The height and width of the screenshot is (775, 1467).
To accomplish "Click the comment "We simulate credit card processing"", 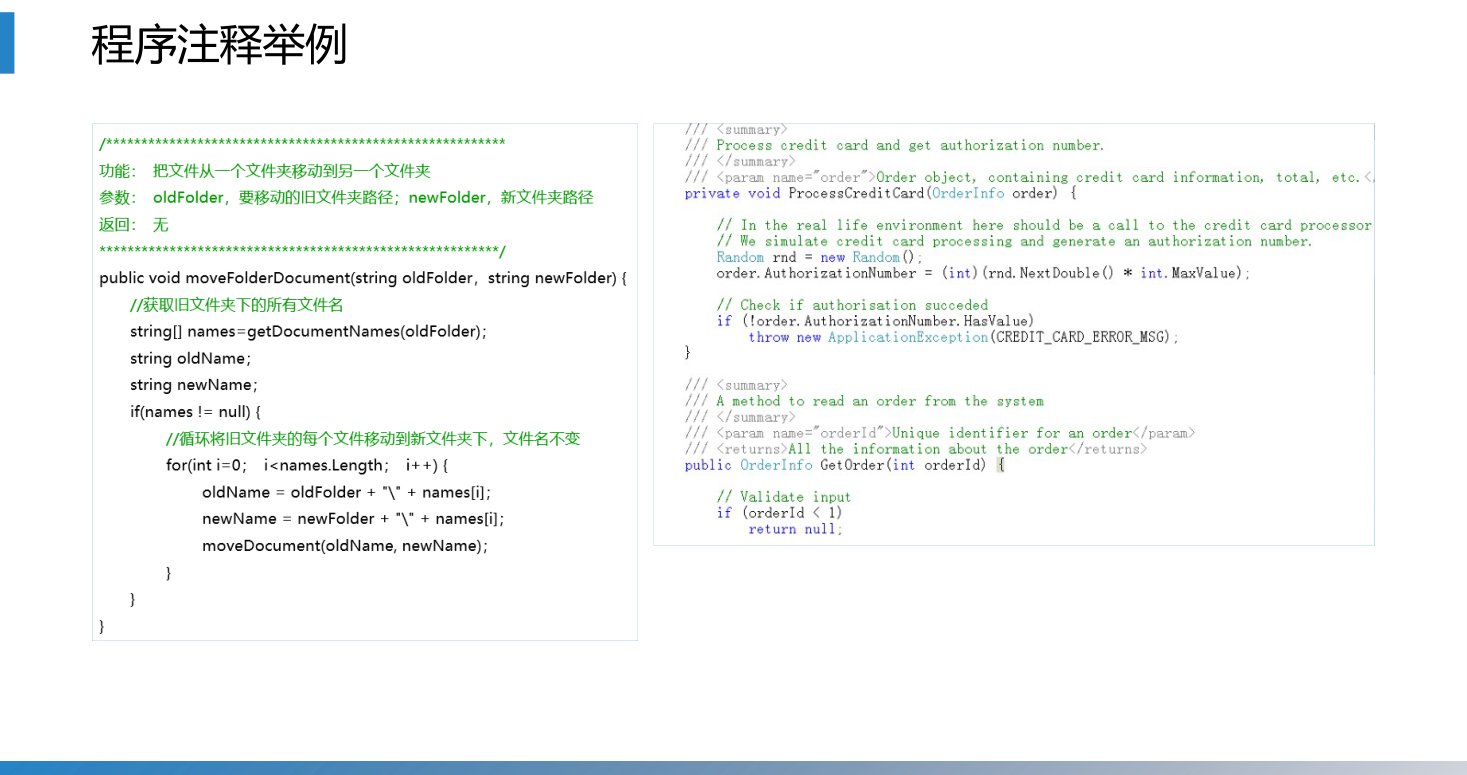I will 1015,241.
